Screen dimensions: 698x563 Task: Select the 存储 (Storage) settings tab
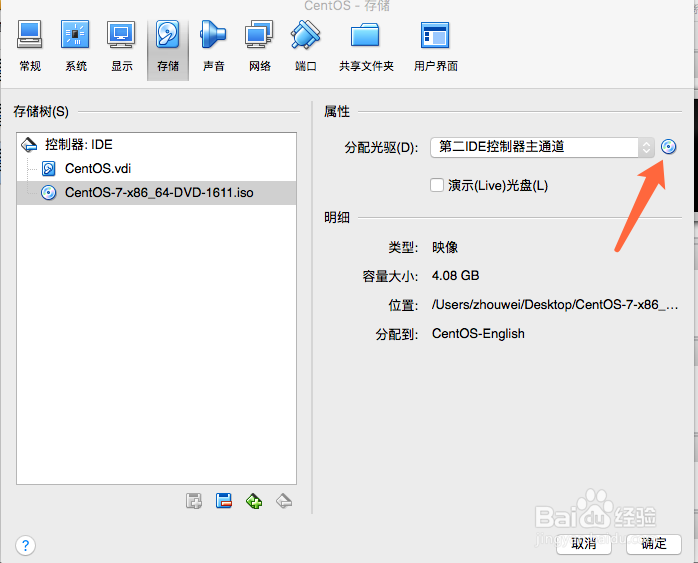point(168,48)
